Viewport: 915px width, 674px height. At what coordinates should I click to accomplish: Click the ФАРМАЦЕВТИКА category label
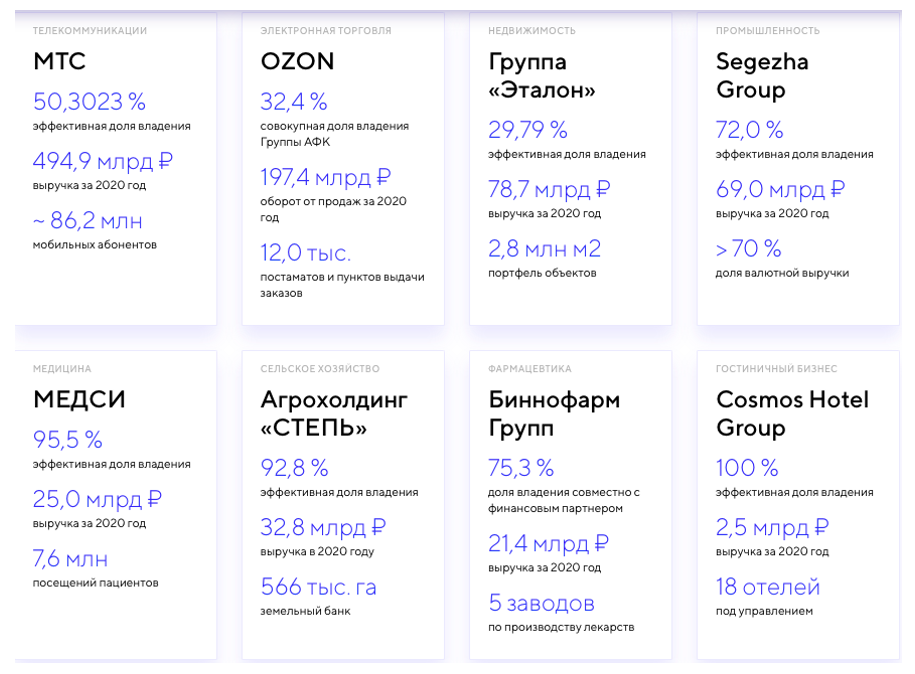(530, 369)
